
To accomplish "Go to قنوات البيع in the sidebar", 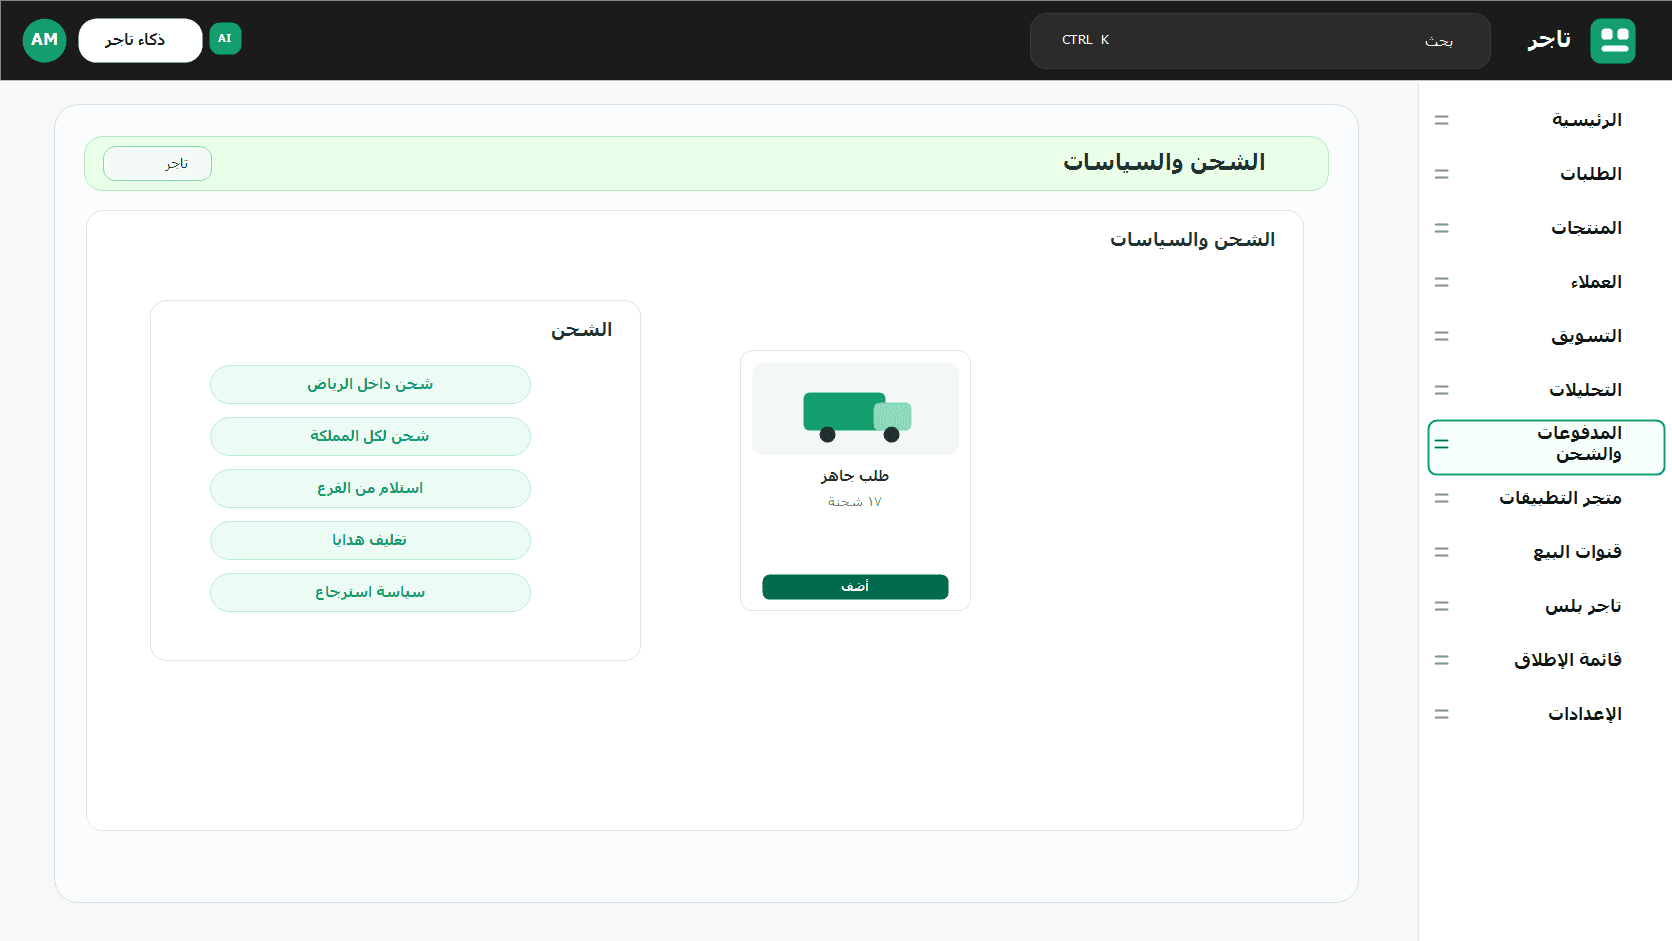I will (1546, 552).
